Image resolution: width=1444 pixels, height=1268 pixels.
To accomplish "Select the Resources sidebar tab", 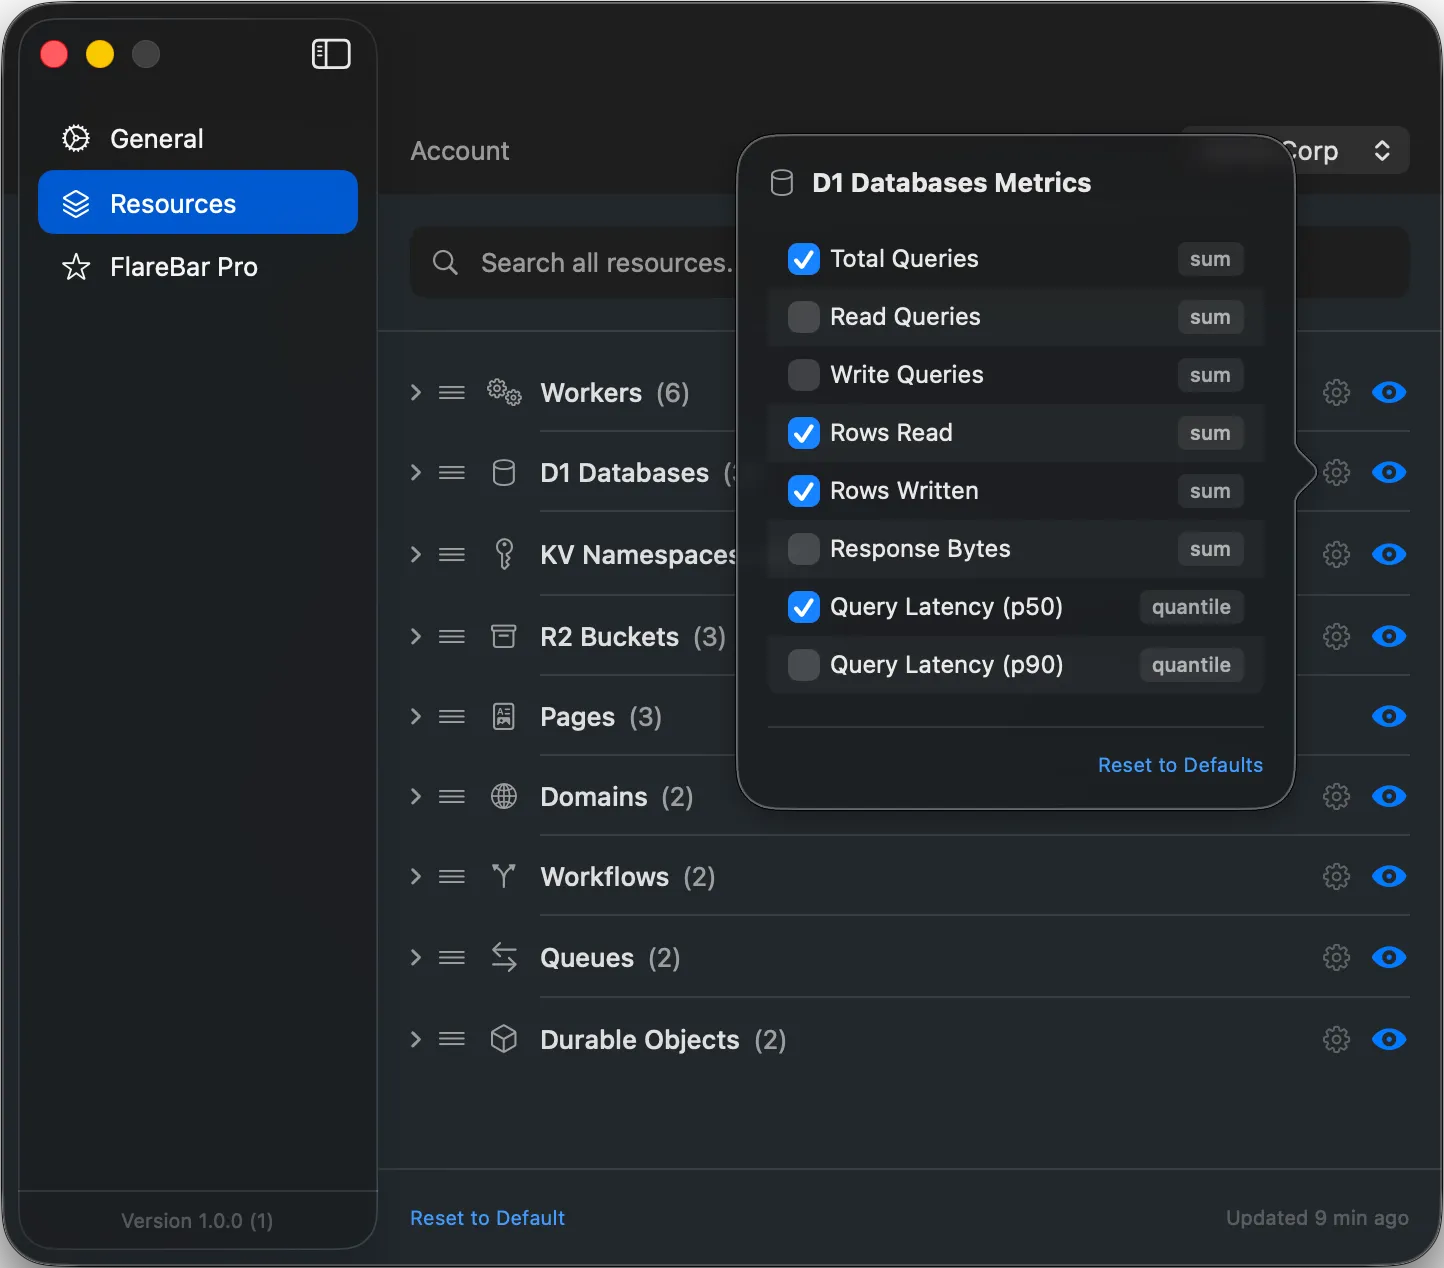I will (x=198, y=202).
